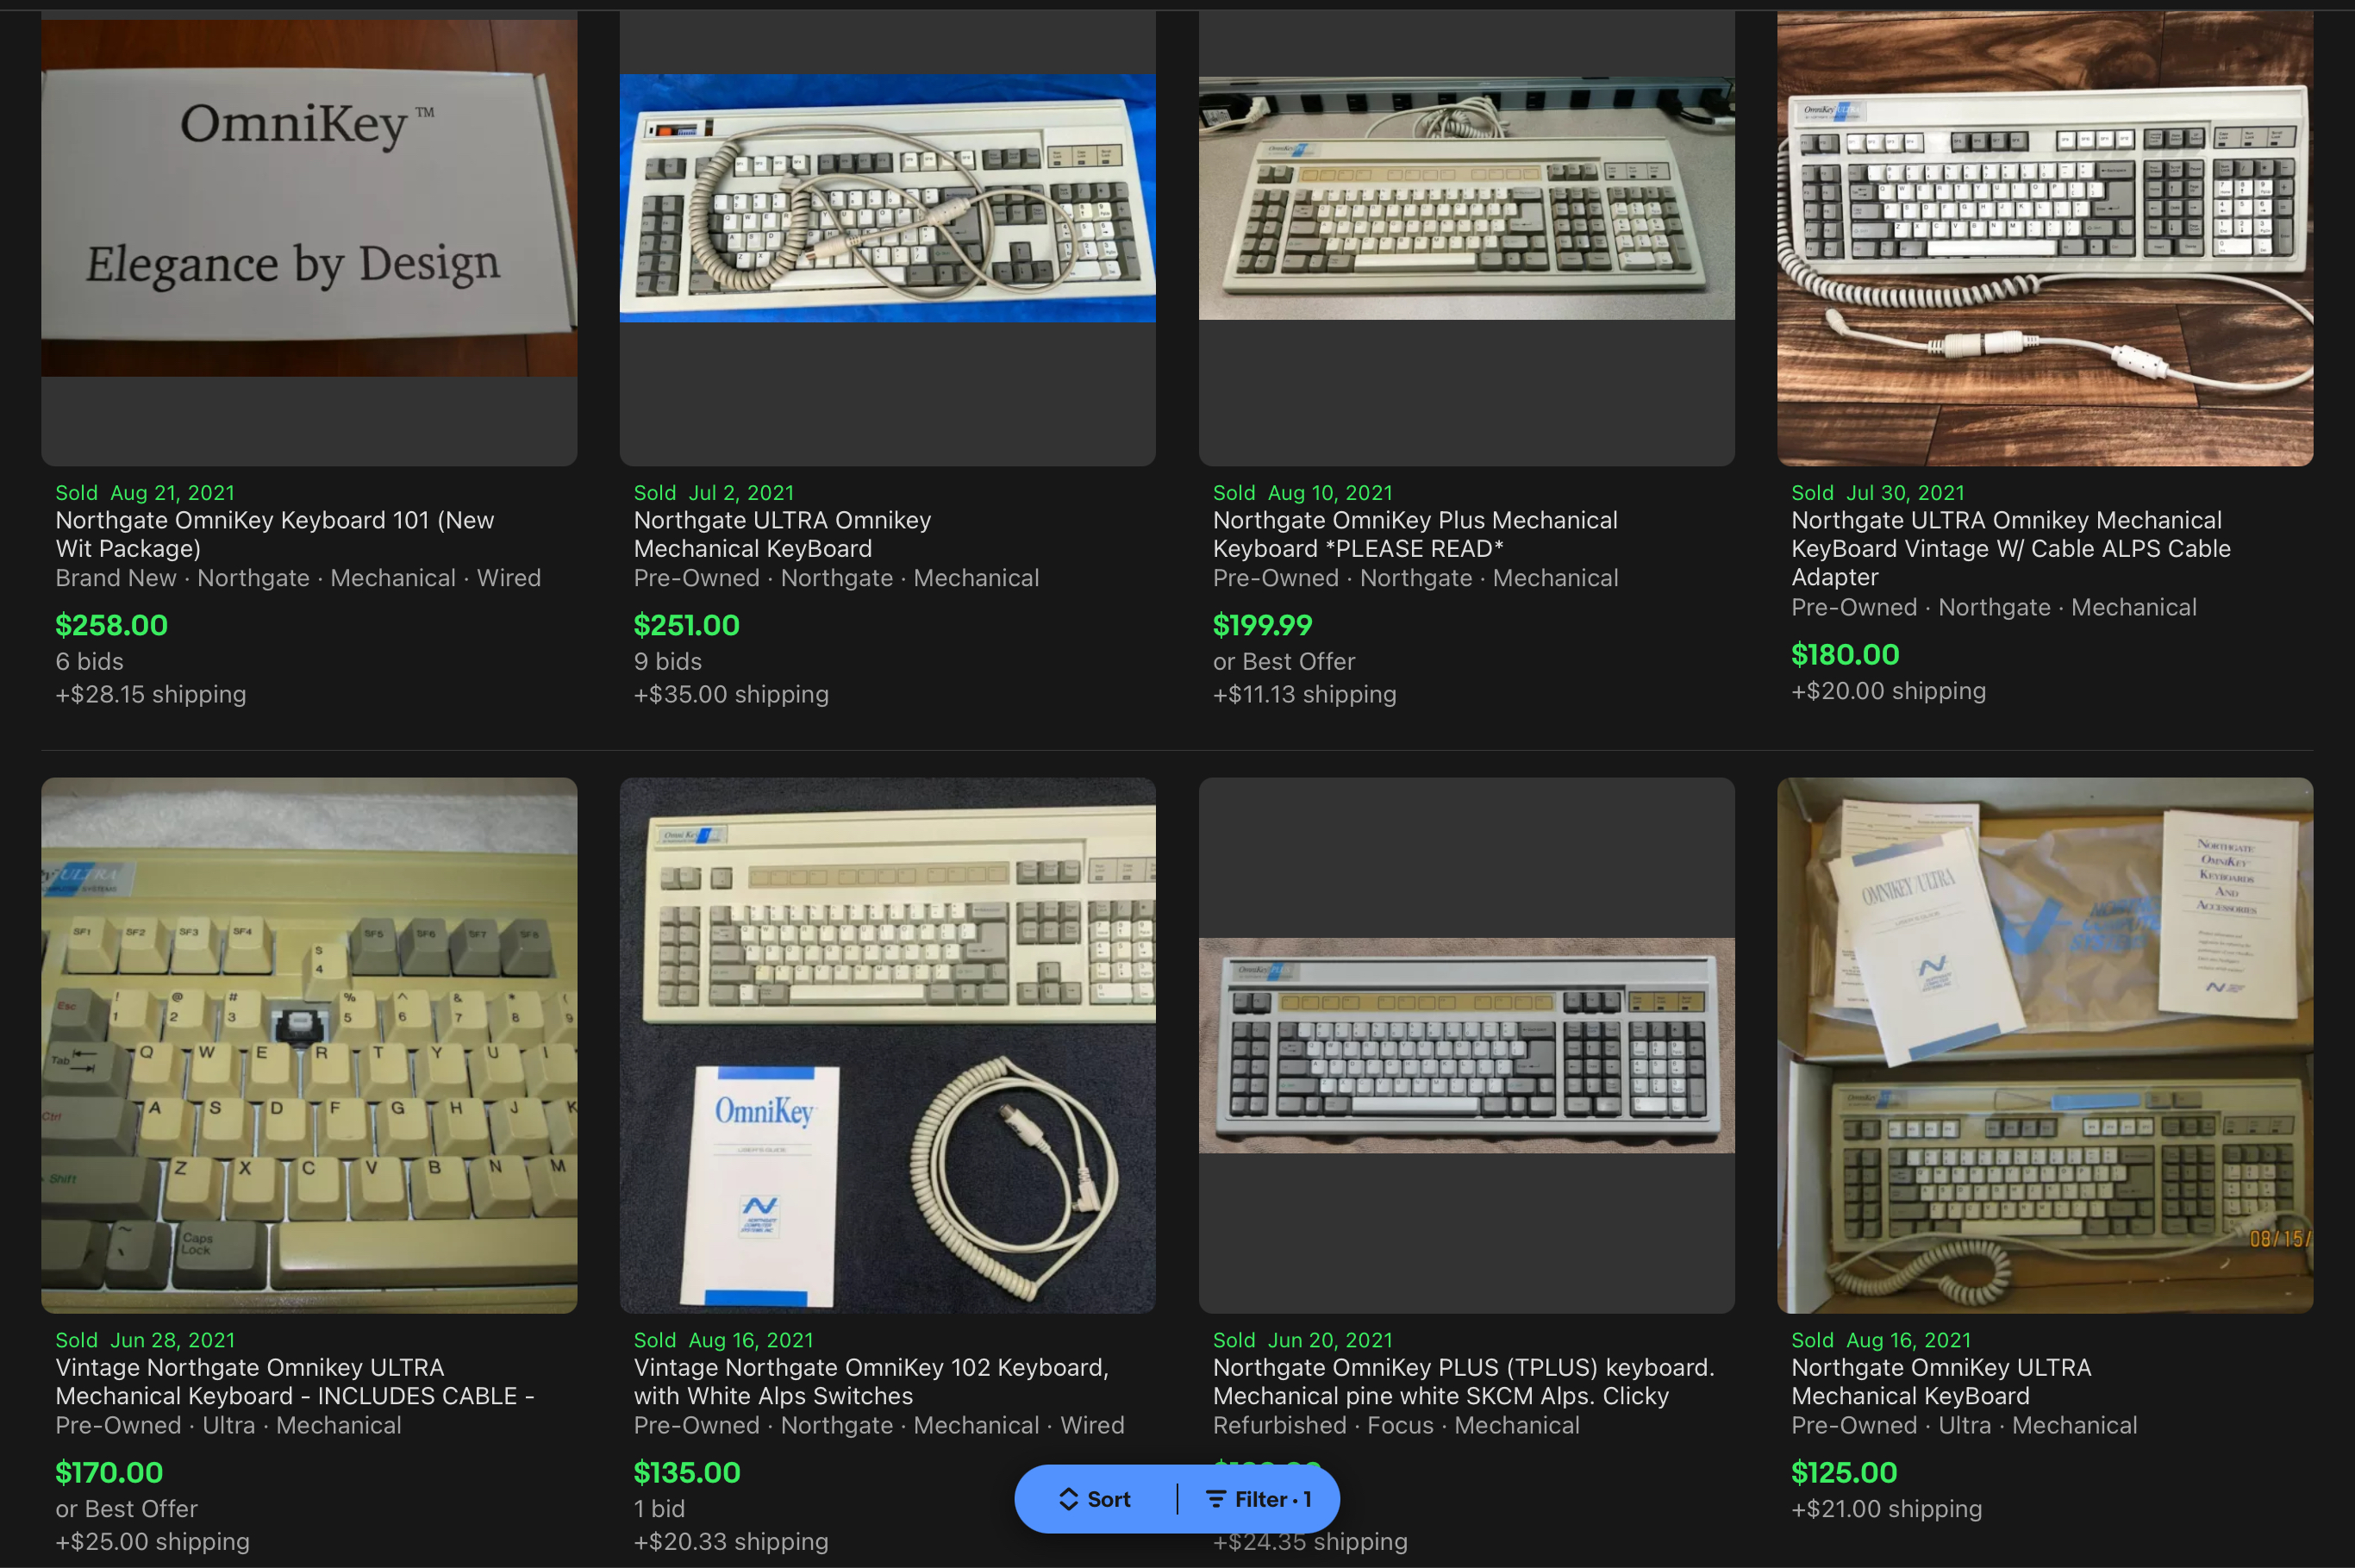The image size is (2355, 1568).
Task: Open the Filter · 1 button
Action: click(x=1258, y=1499)
